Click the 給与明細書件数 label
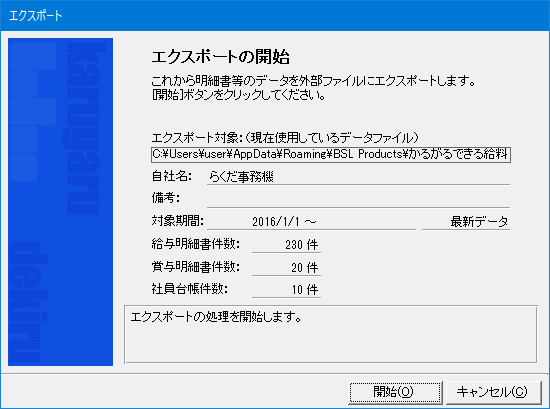 click(x=196, y=244)
